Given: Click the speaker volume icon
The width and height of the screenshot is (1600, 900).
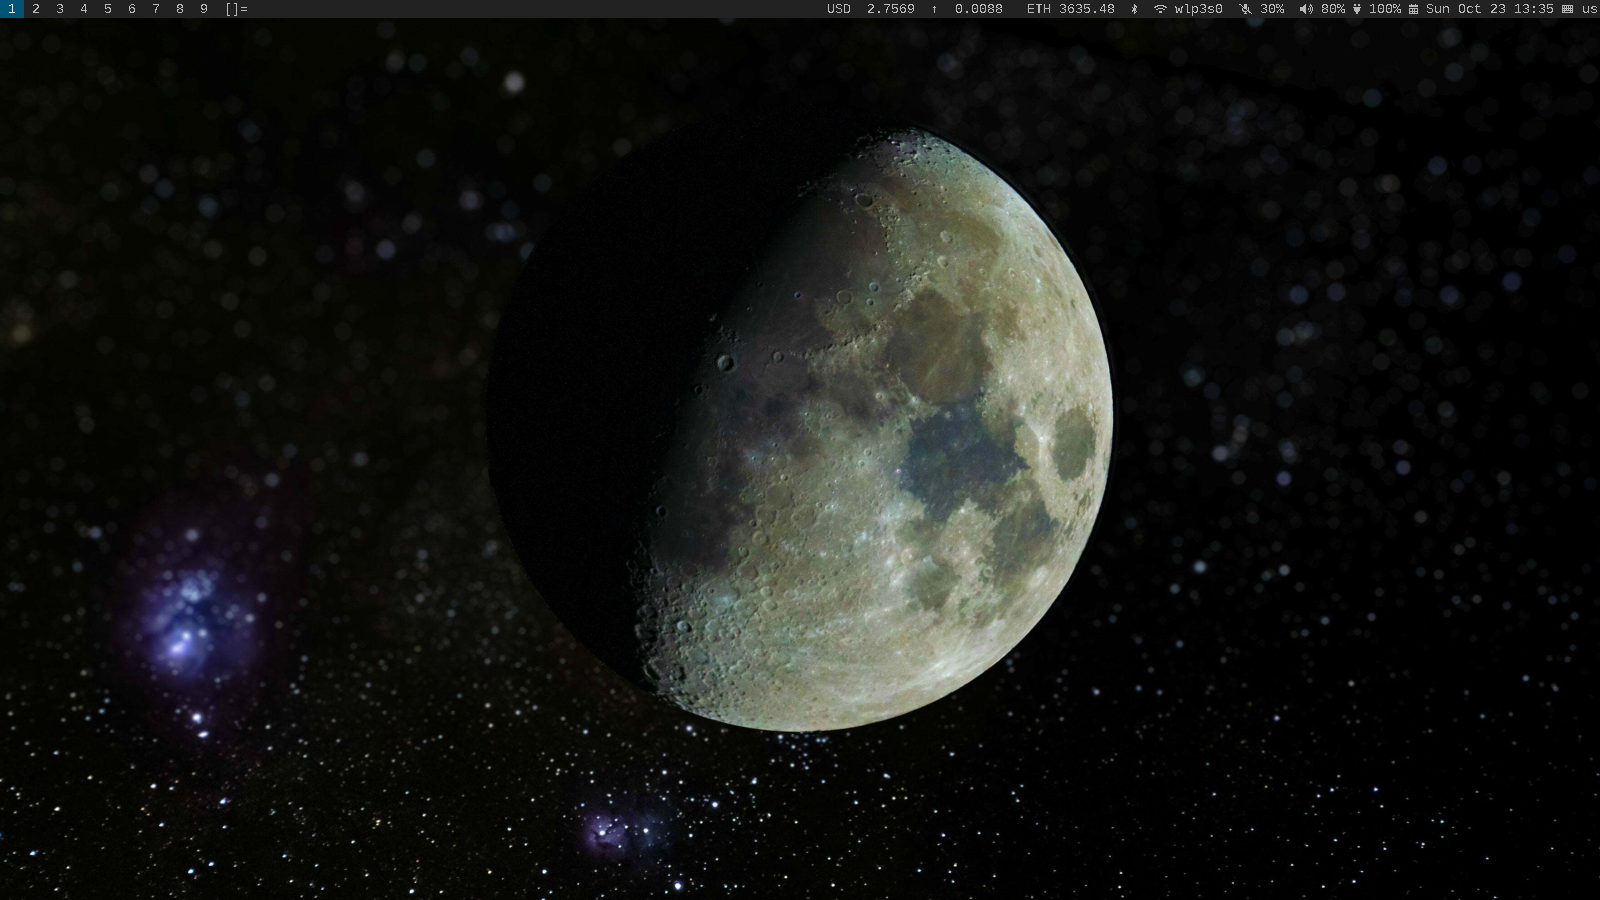Looking at the screenshot, I should coord(1305,9).
